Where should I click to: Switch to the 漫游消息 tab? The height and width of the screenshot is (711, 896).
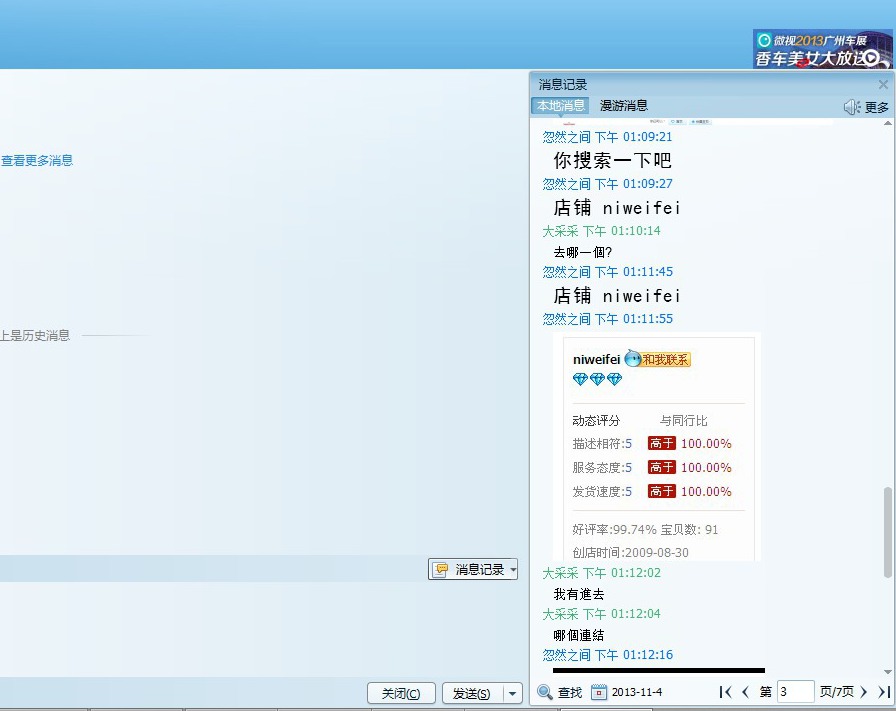pos(624,106)
